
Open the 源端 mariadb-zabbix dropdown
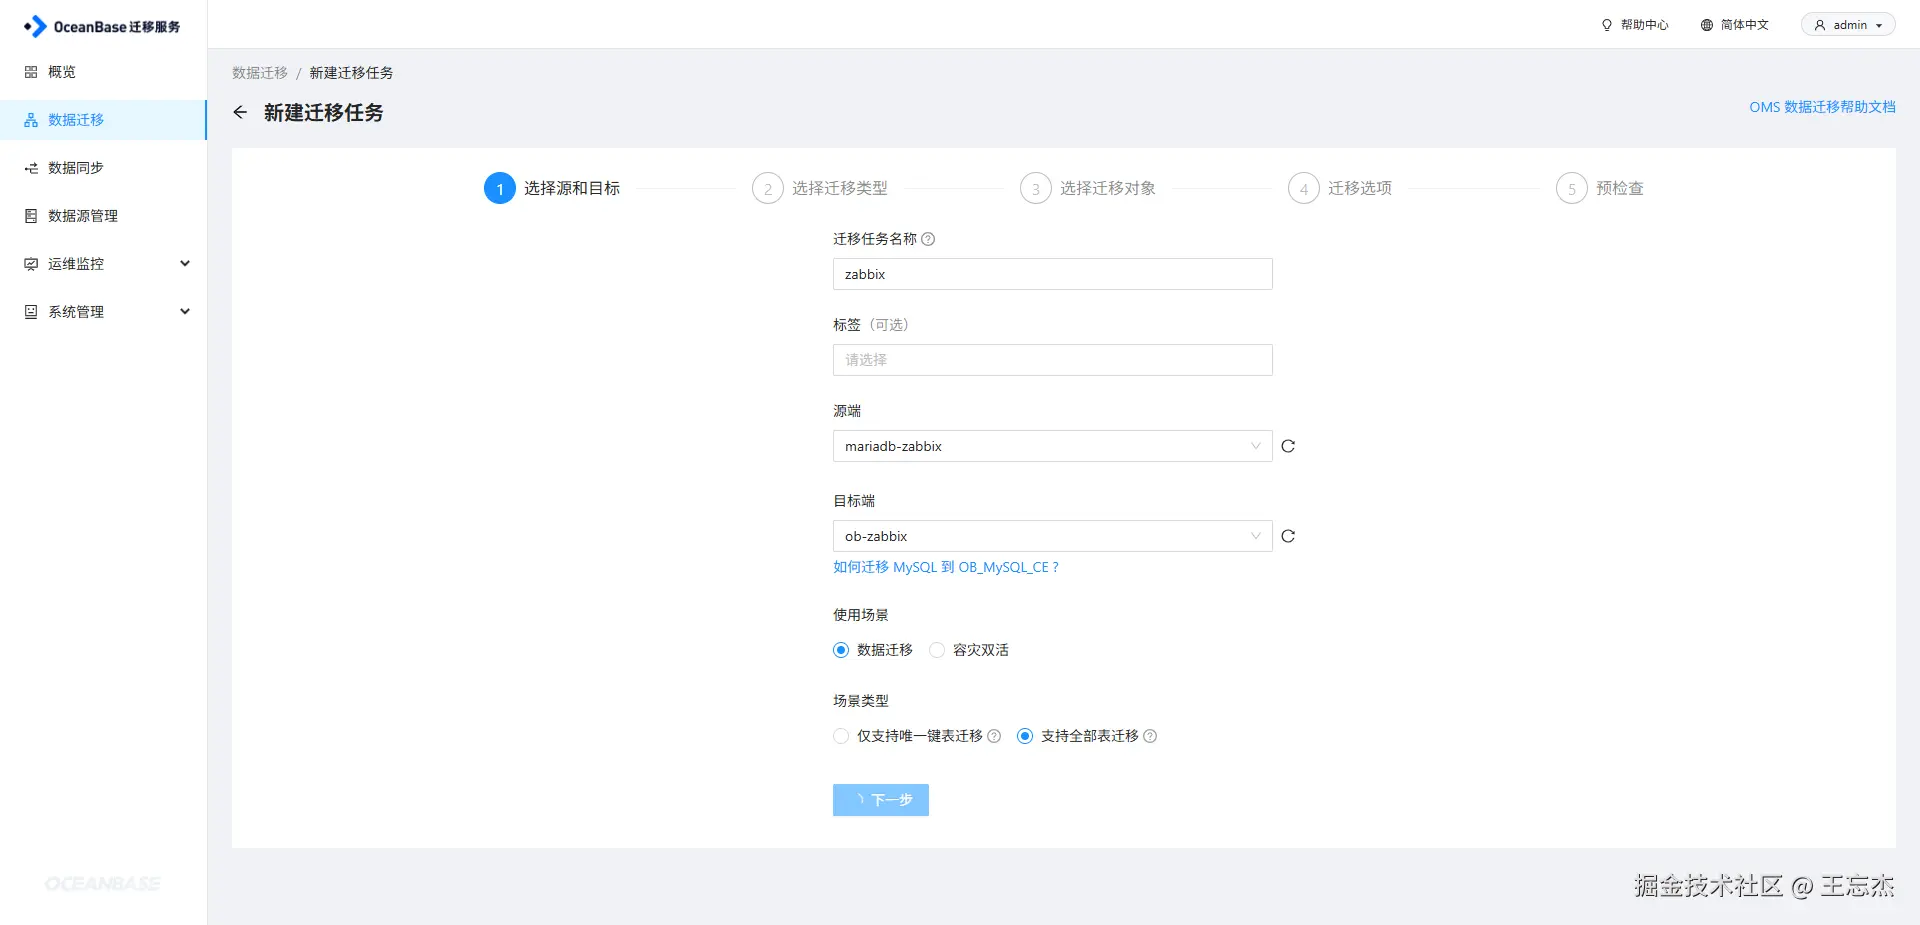pyautogui.click(x=1052, y=446)
